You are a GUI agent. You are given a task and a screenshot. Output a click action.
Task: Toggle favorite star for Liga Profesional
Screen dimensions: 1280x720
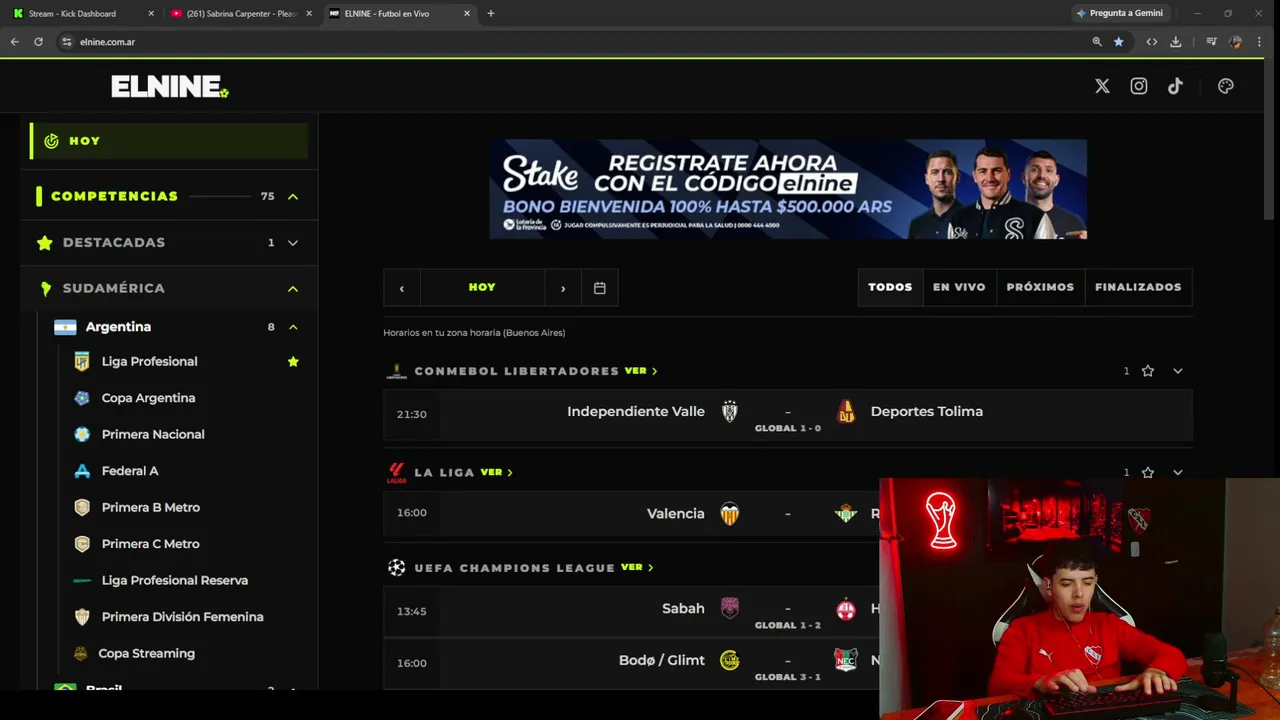pyautogui.click(x=293, y=362)
